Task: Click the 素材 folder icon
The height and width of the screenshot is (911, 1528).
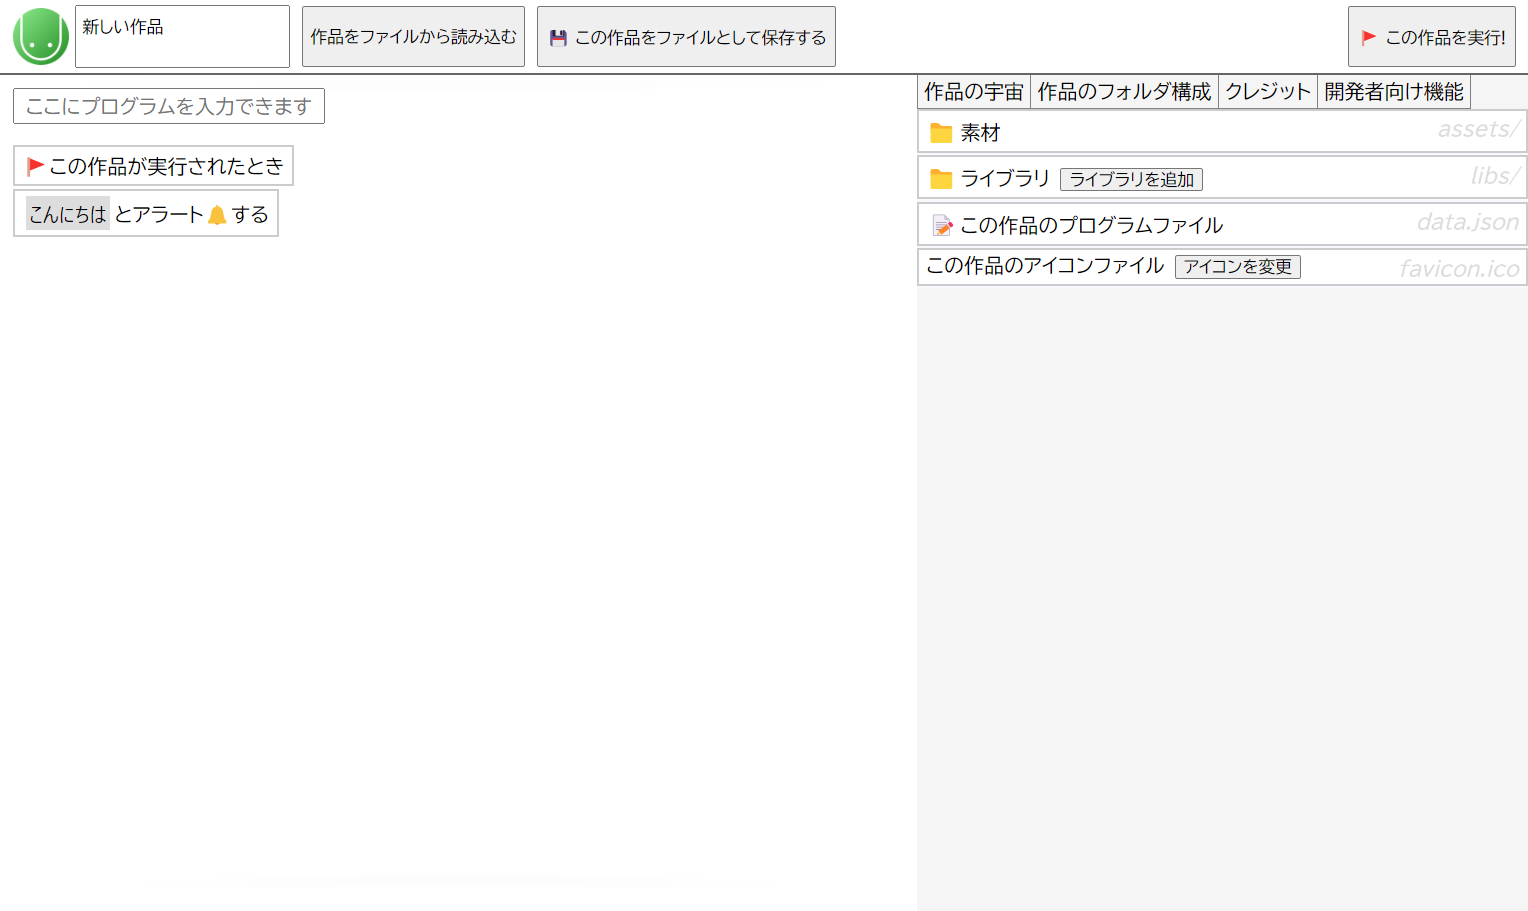Action: (x=941, y=133)
